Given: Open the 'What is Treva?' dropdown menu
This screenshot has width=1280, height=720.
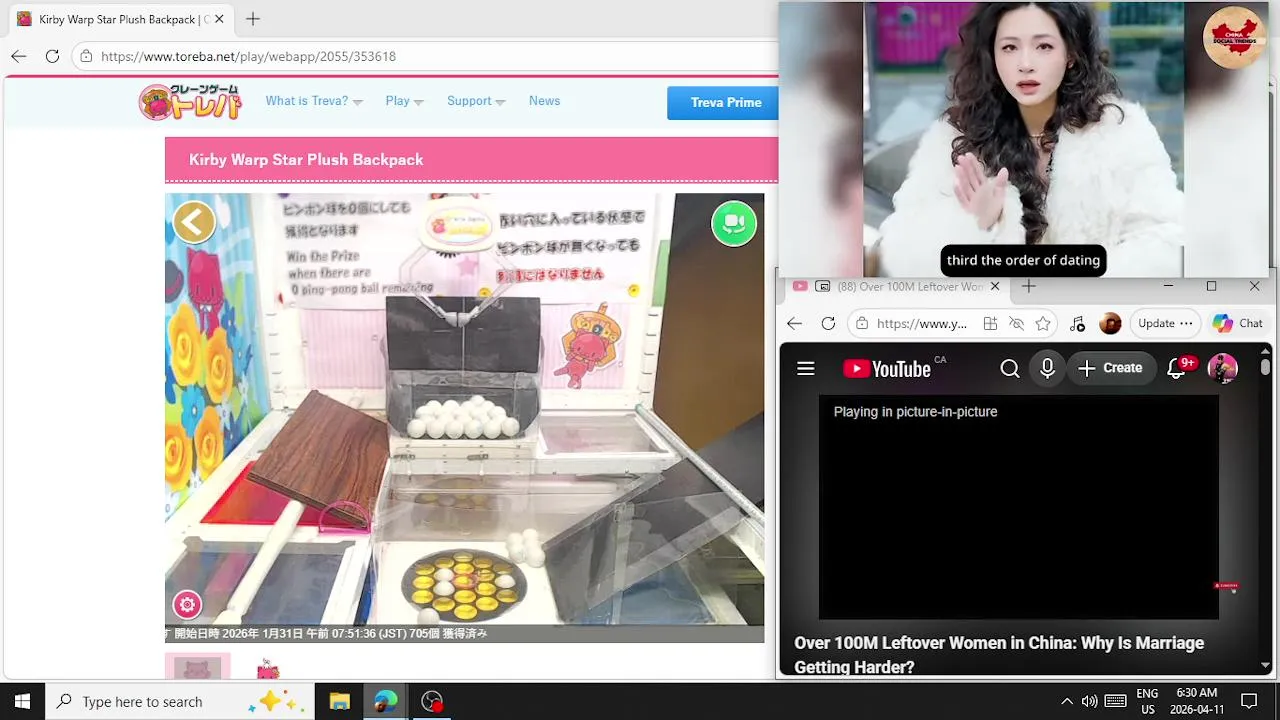Looking at the screenshot, I should click(x=314, y=101).
